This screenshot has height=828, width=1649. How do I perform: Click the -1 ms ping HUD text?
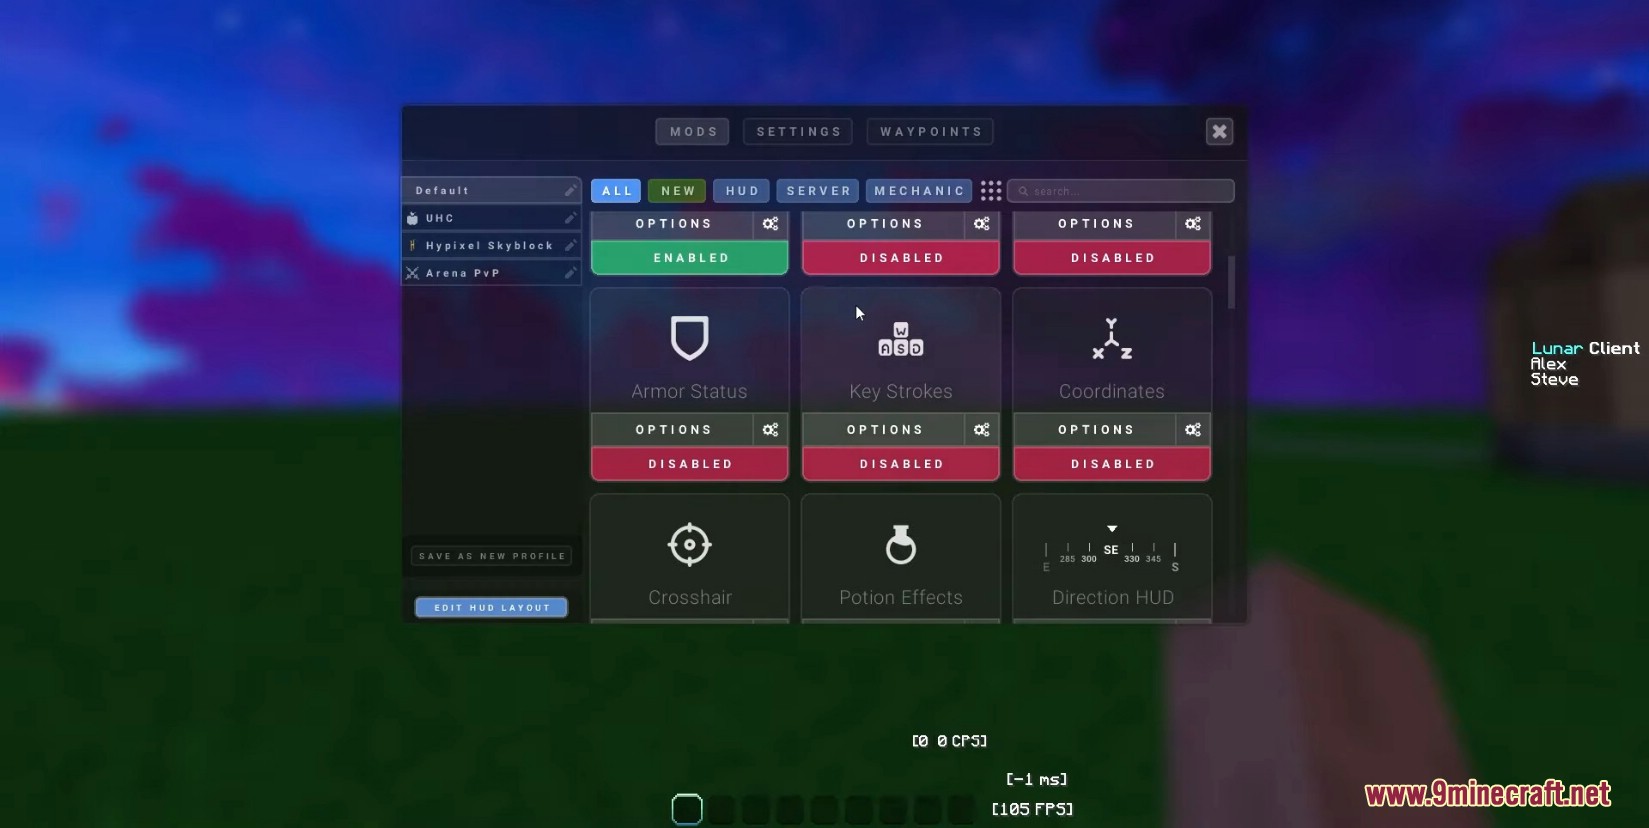(1036, 779)
